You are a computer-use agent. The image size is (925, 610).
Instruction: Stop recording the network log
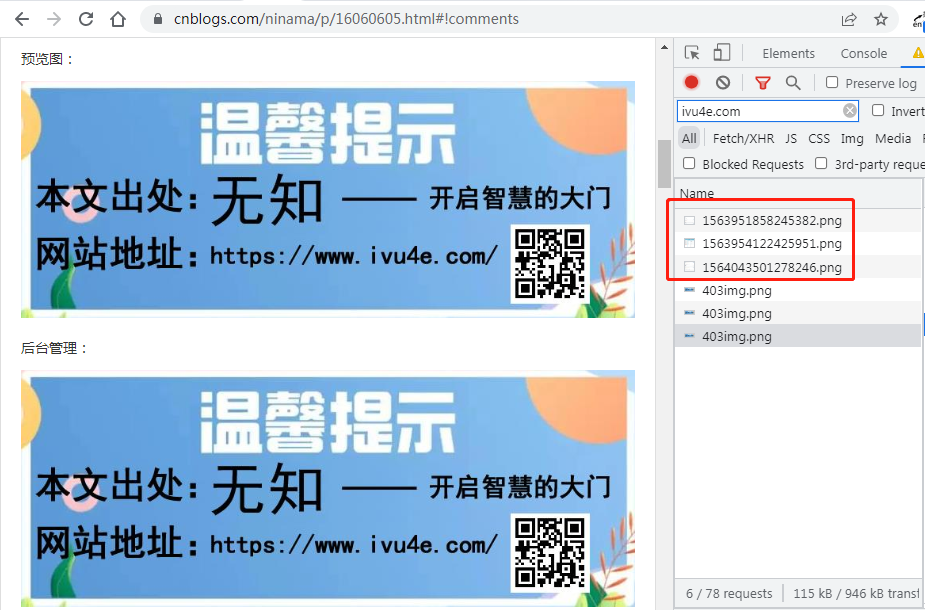tap(691, 83)
